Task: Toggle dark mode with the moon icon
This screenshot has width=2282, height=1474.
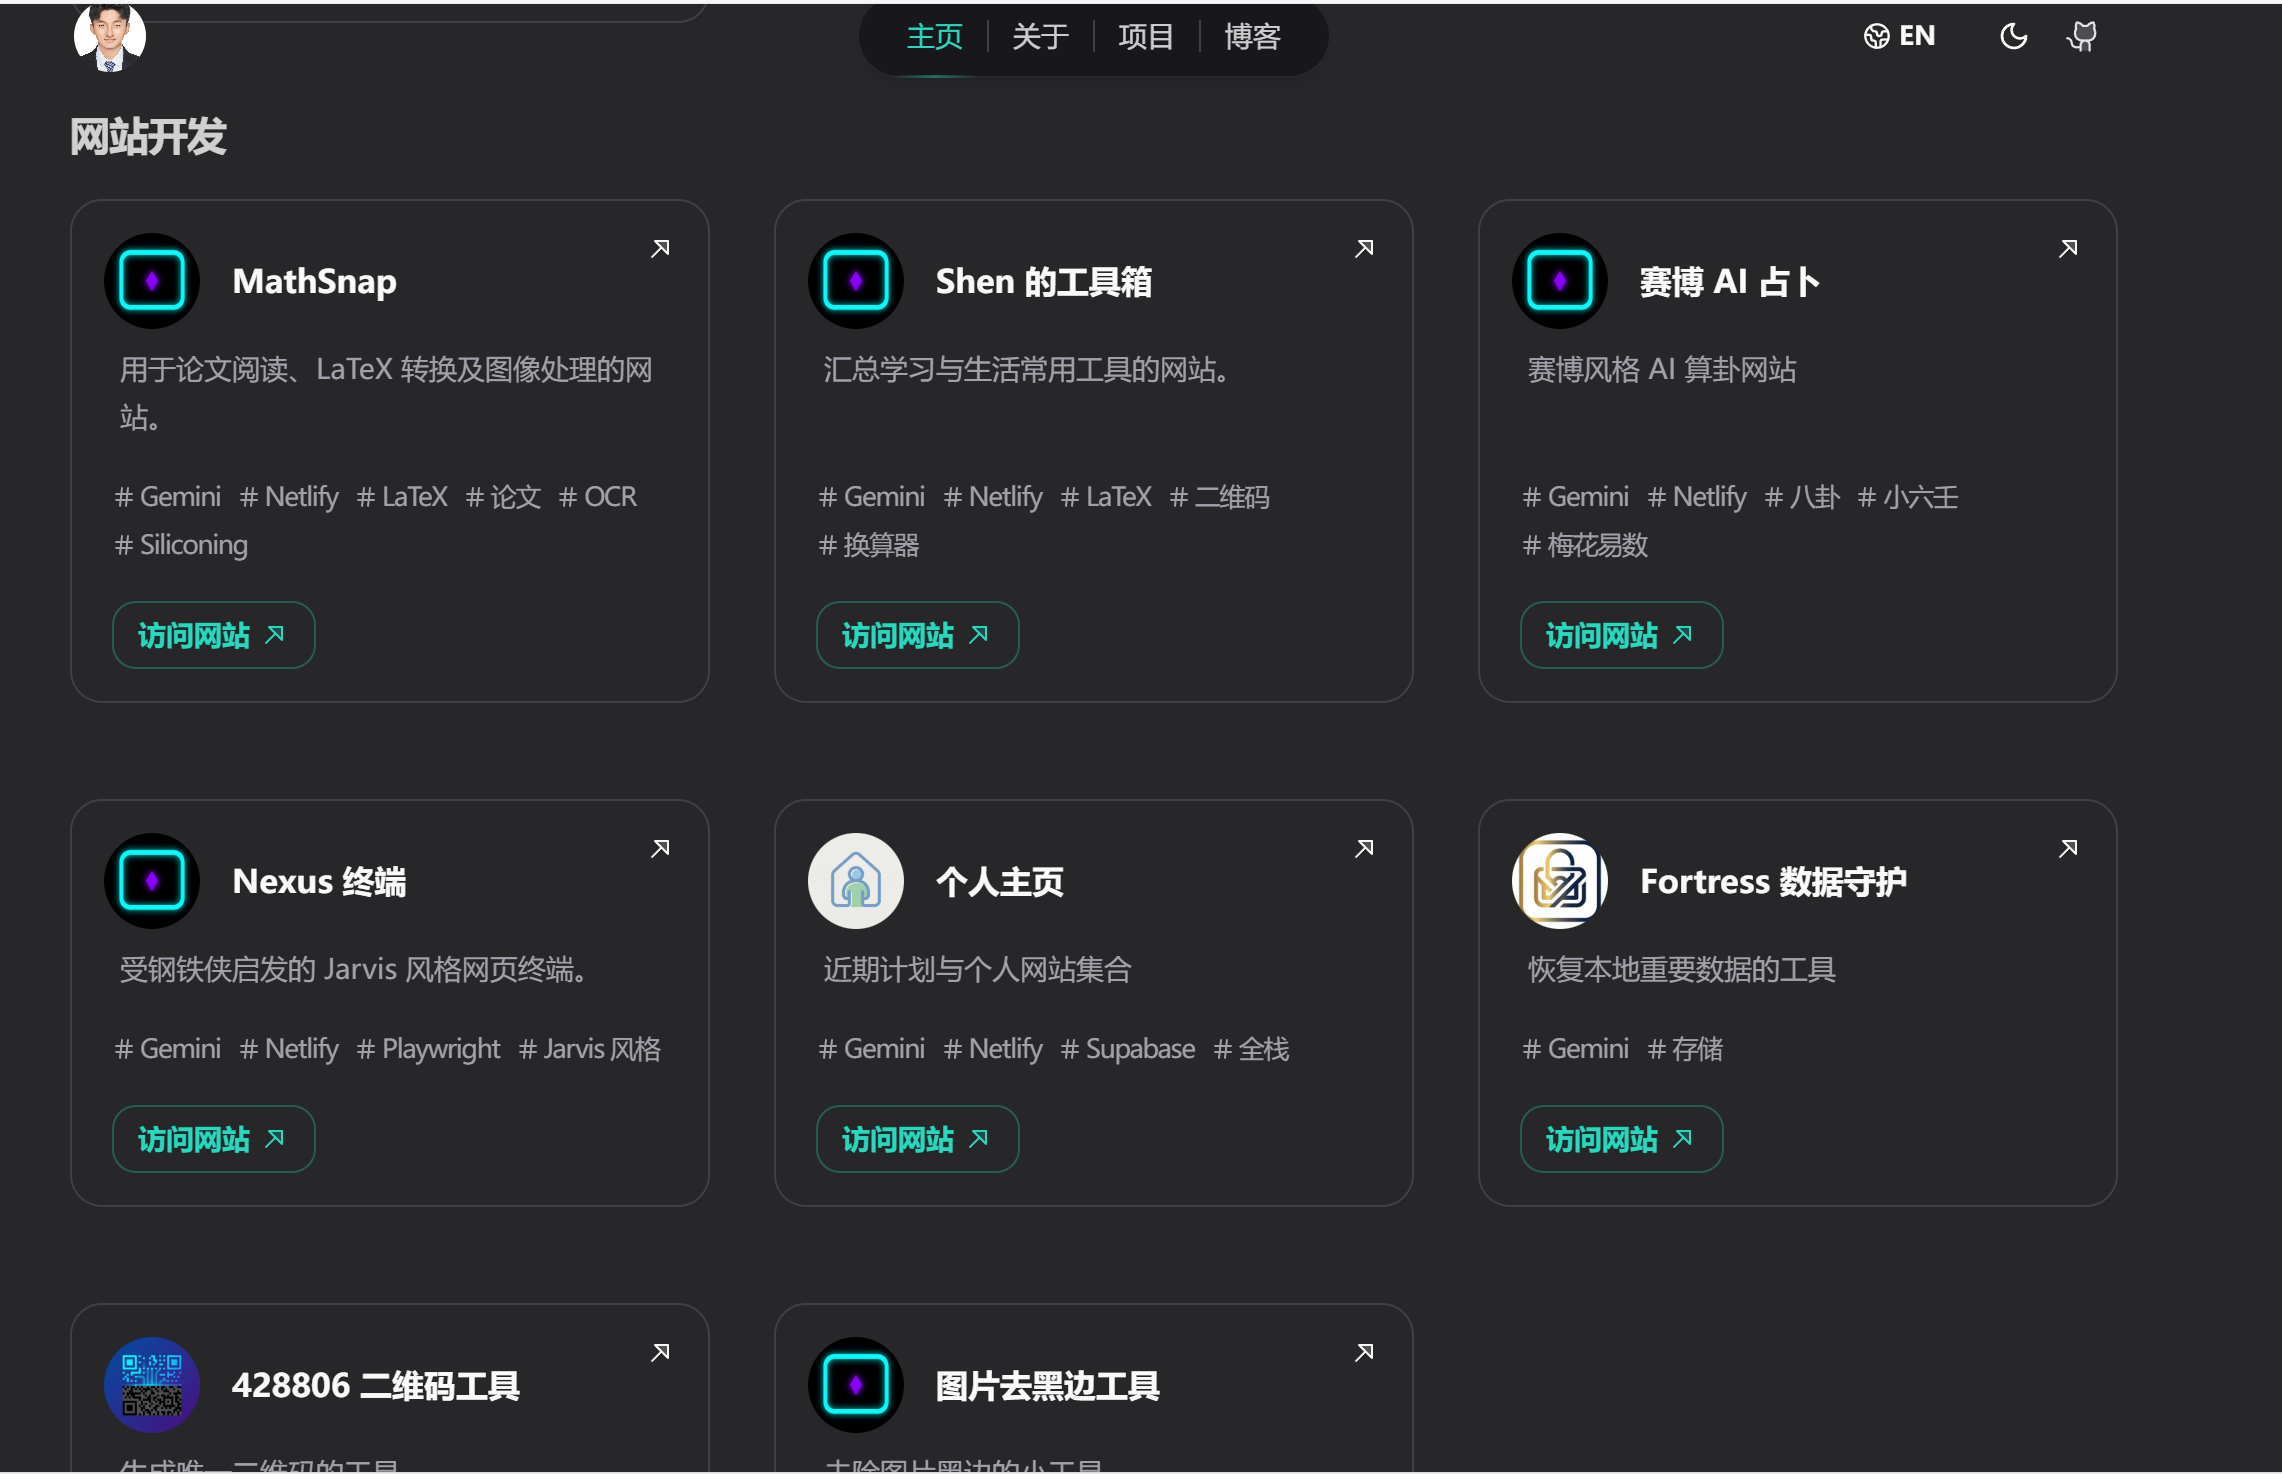Action: pyautogui.click(x=2014, y=35)
